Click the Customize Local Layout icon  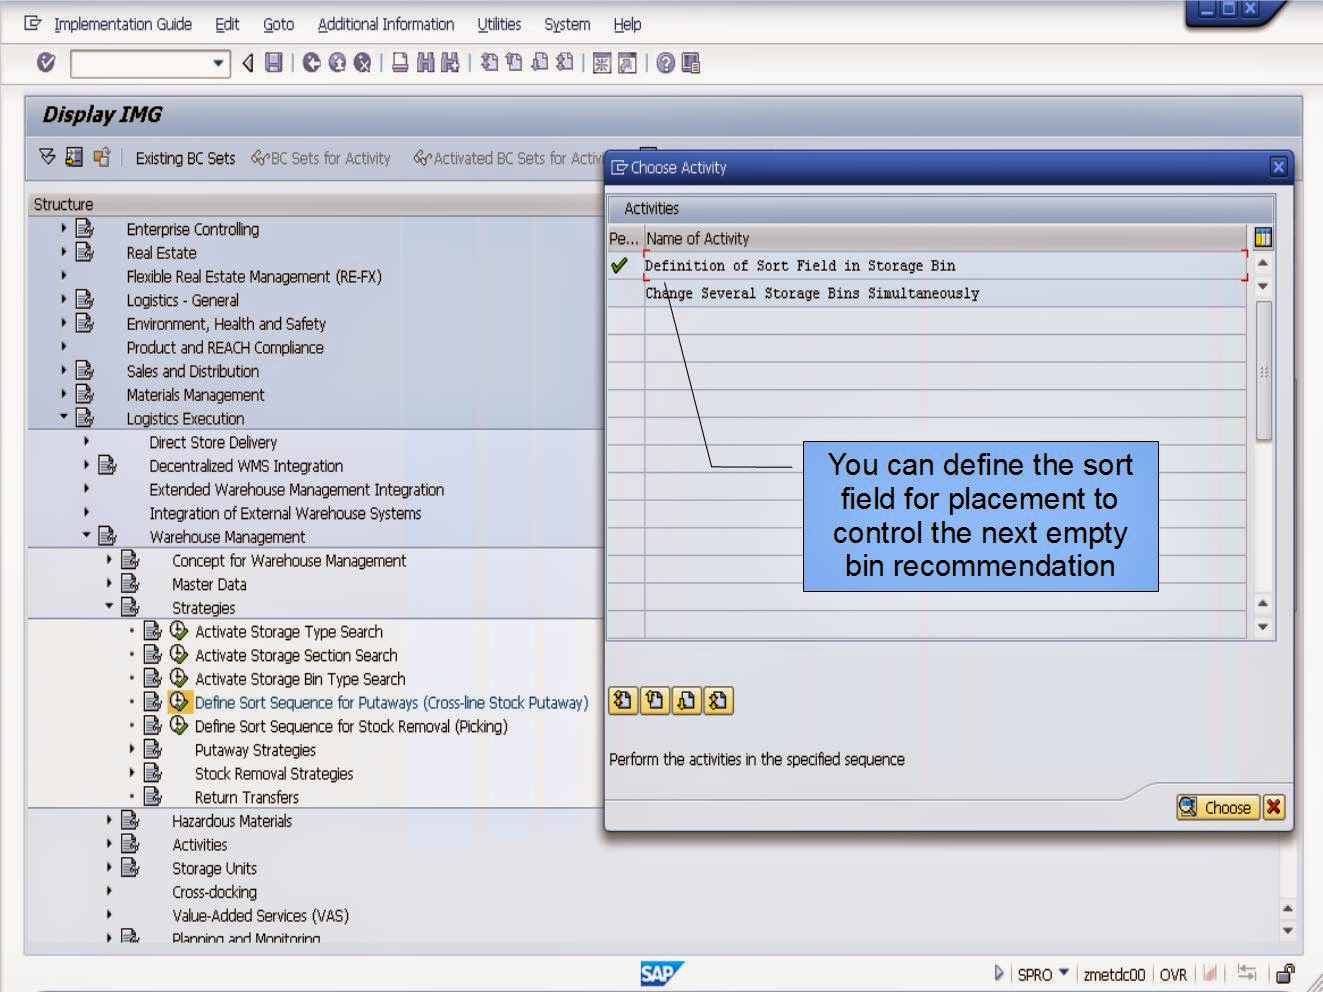coord(690,63)
